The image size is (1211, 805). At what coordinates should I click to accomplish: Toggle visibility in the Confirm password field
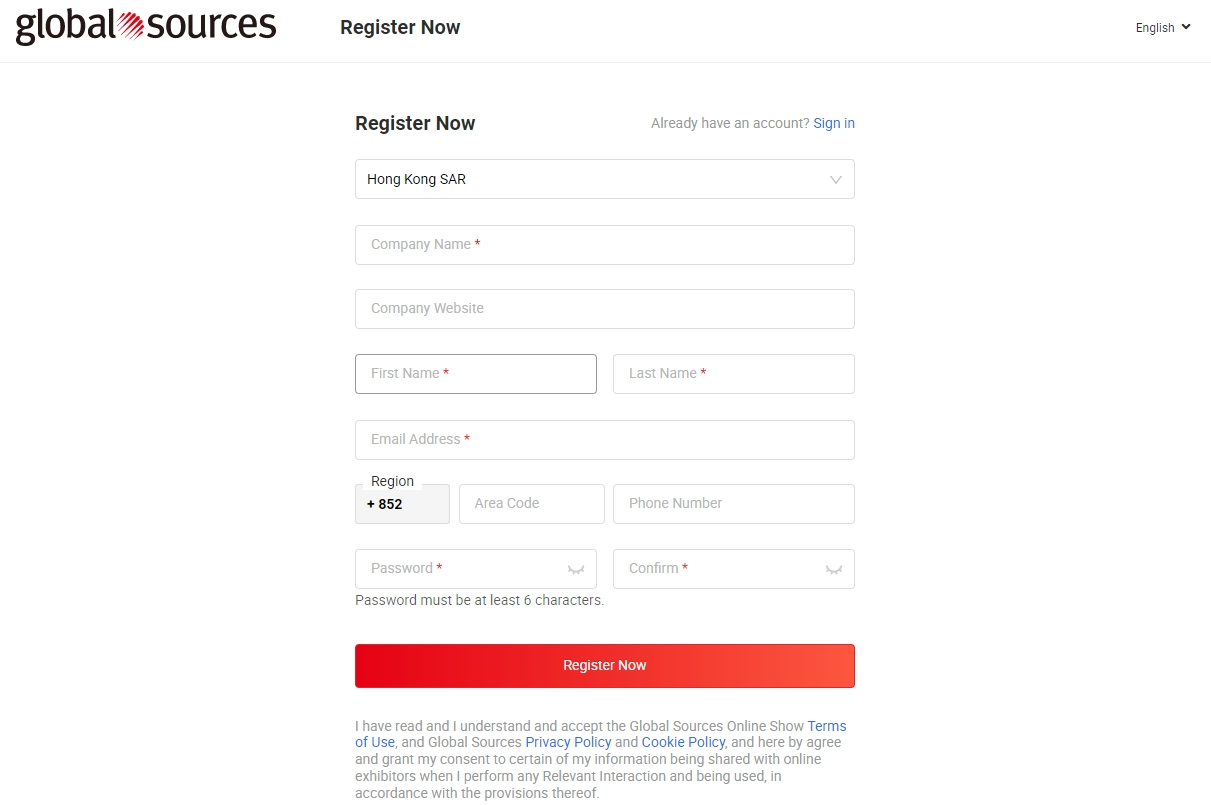point(834,569)
